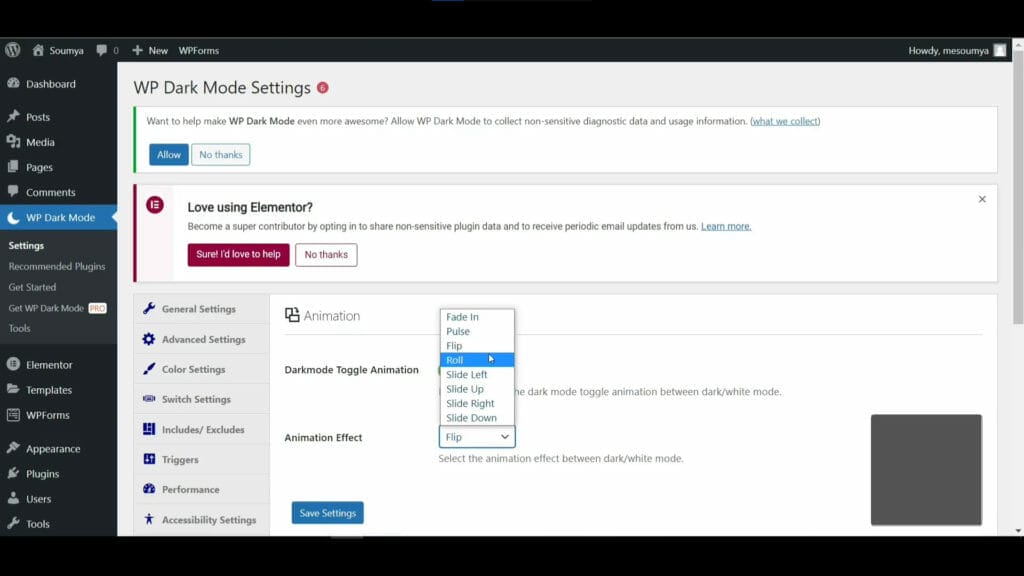Click the mesoumya avatar in admin bar
The height and width of the screenshot is (576, 1024).
(x=1000, y=50)
